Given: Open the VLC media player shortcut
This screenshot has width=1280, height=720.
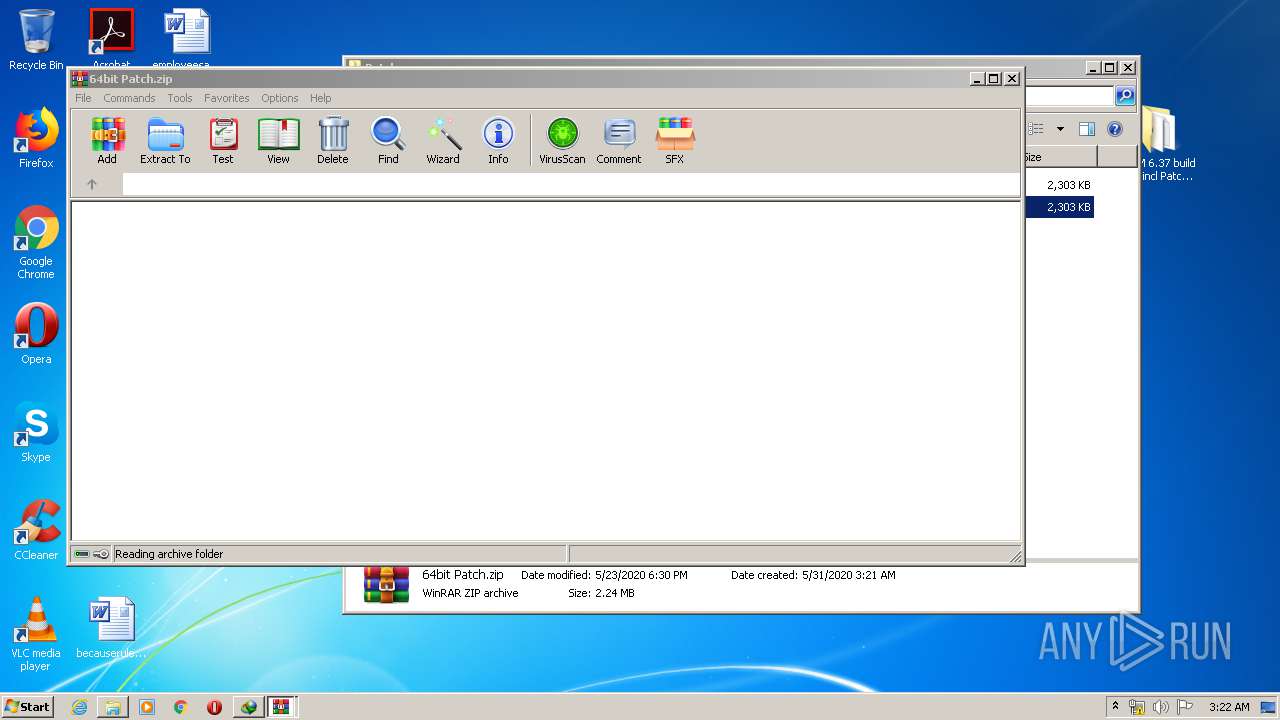Looking at the screenshot, I should [x=36, y=634].
